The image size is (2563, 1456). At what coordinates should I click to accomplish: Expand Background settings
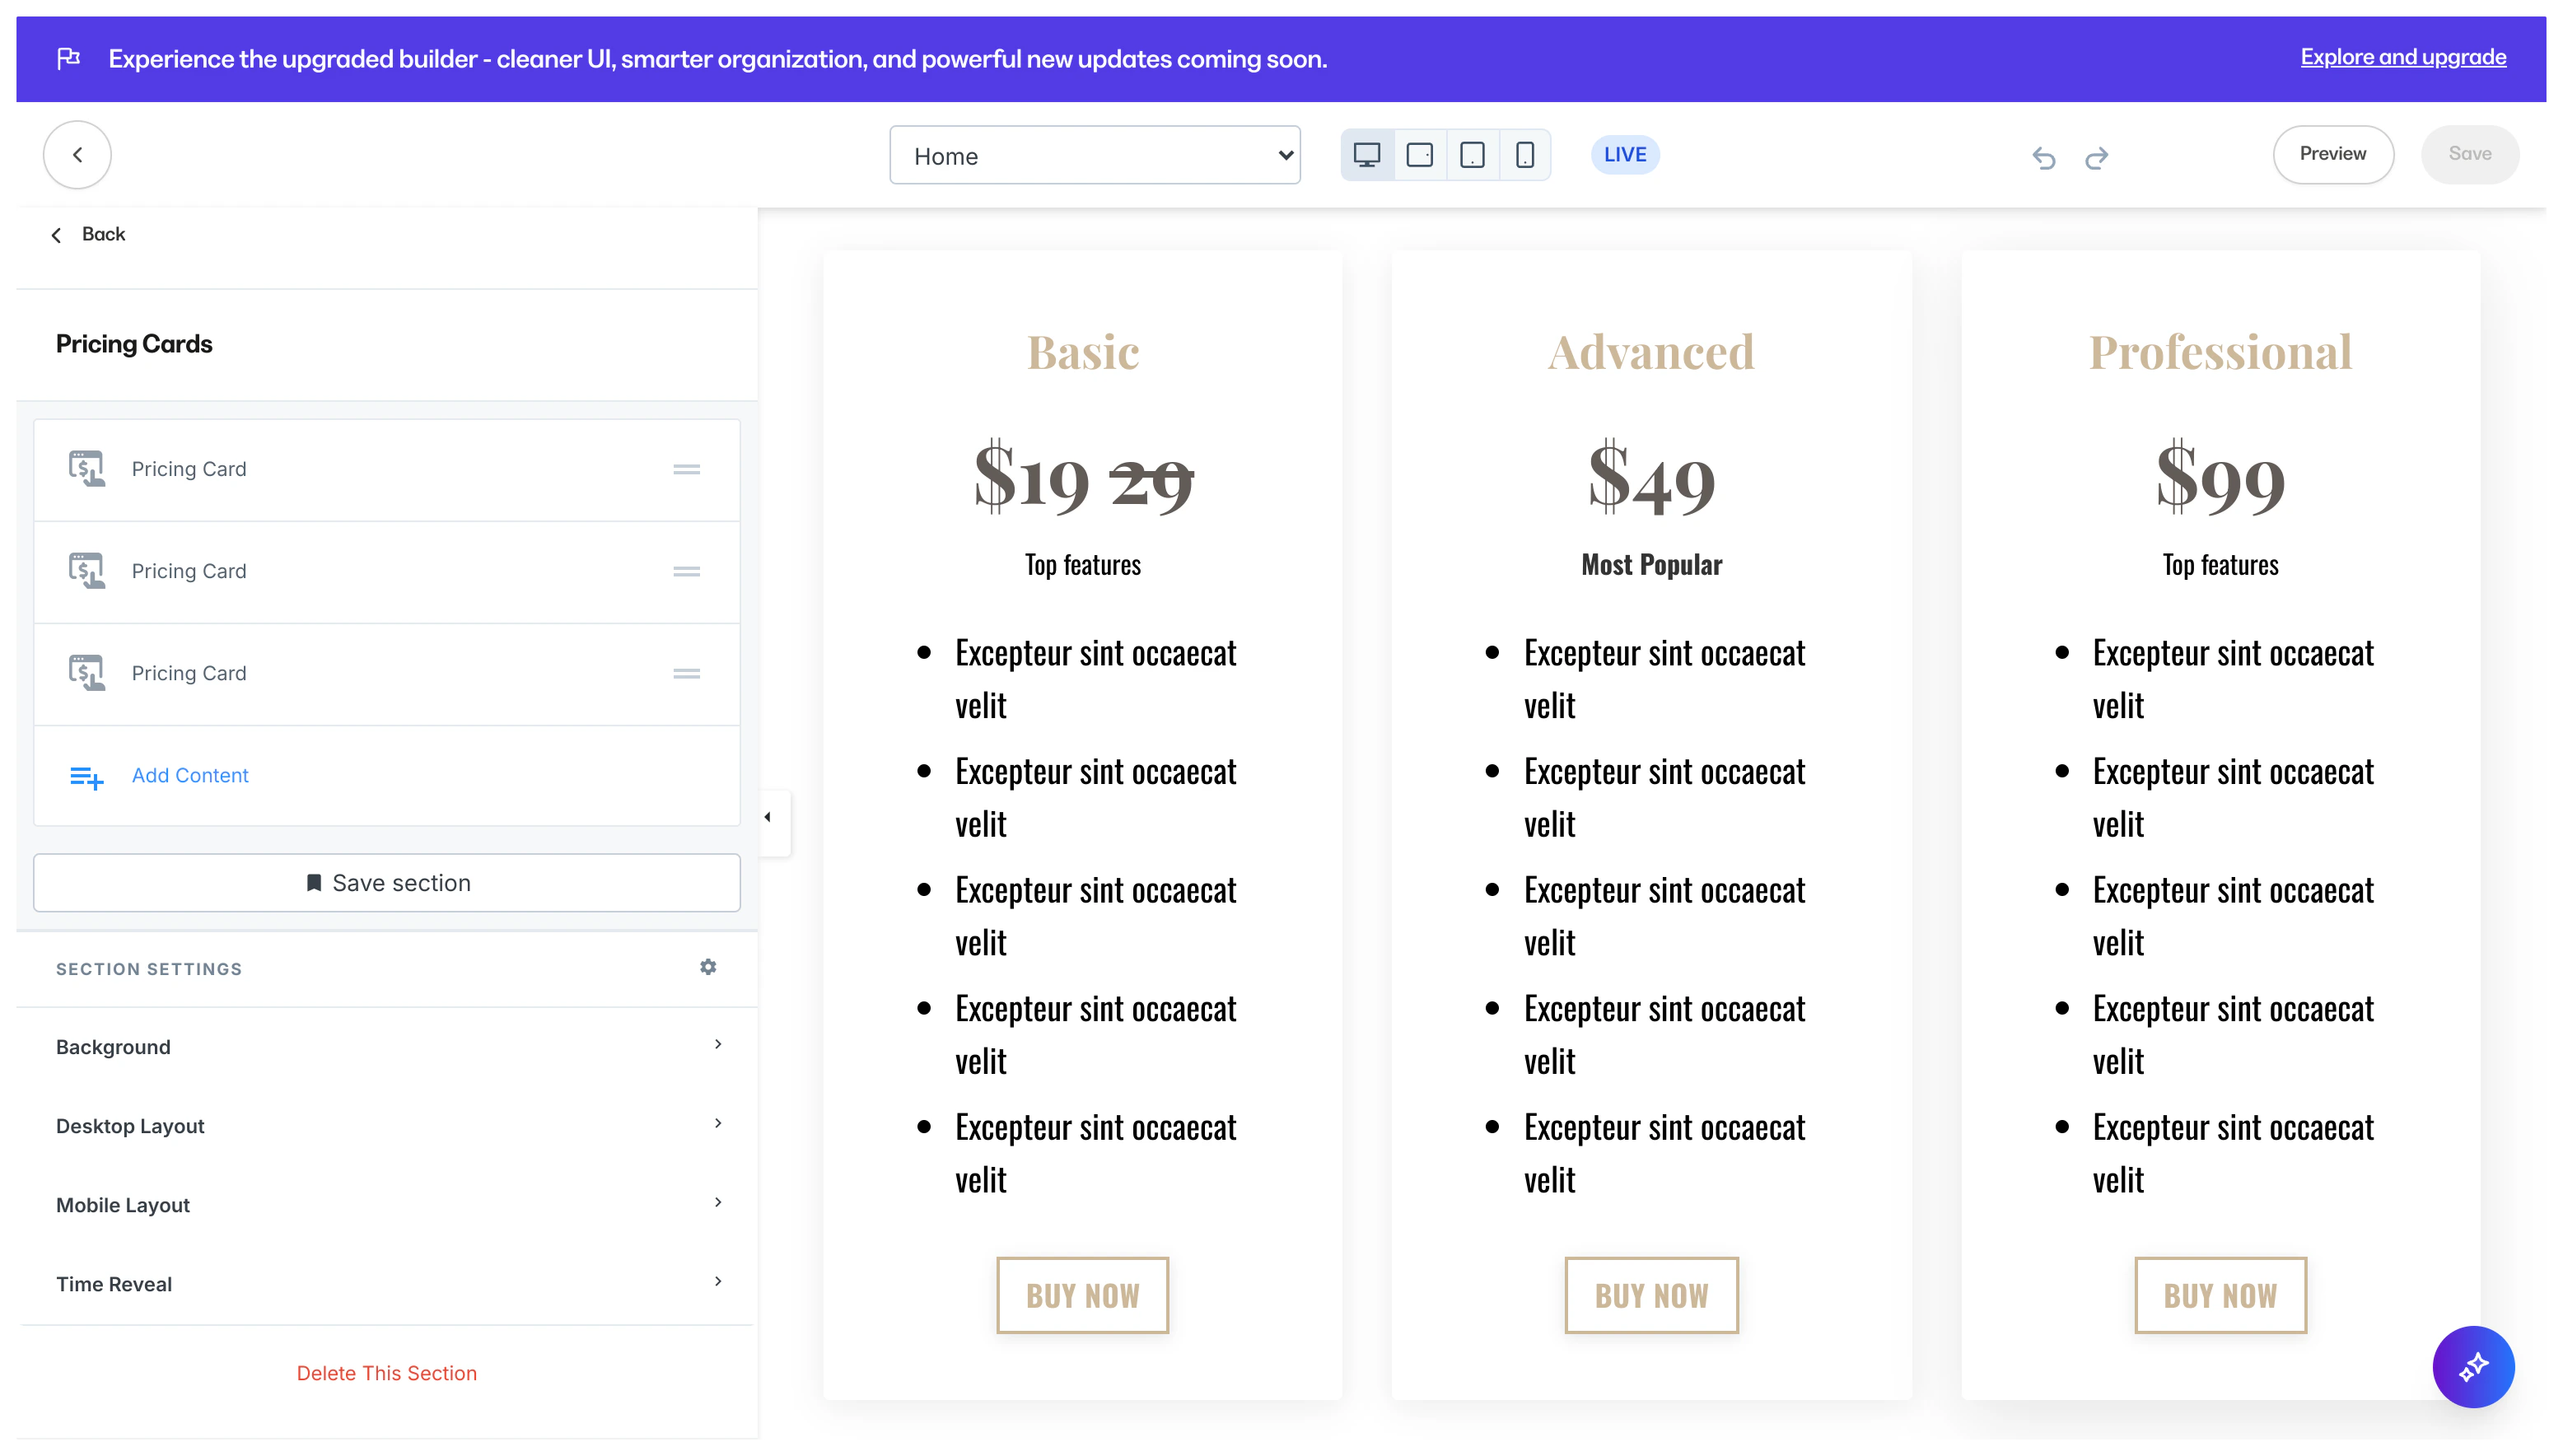click(386, 1047)
